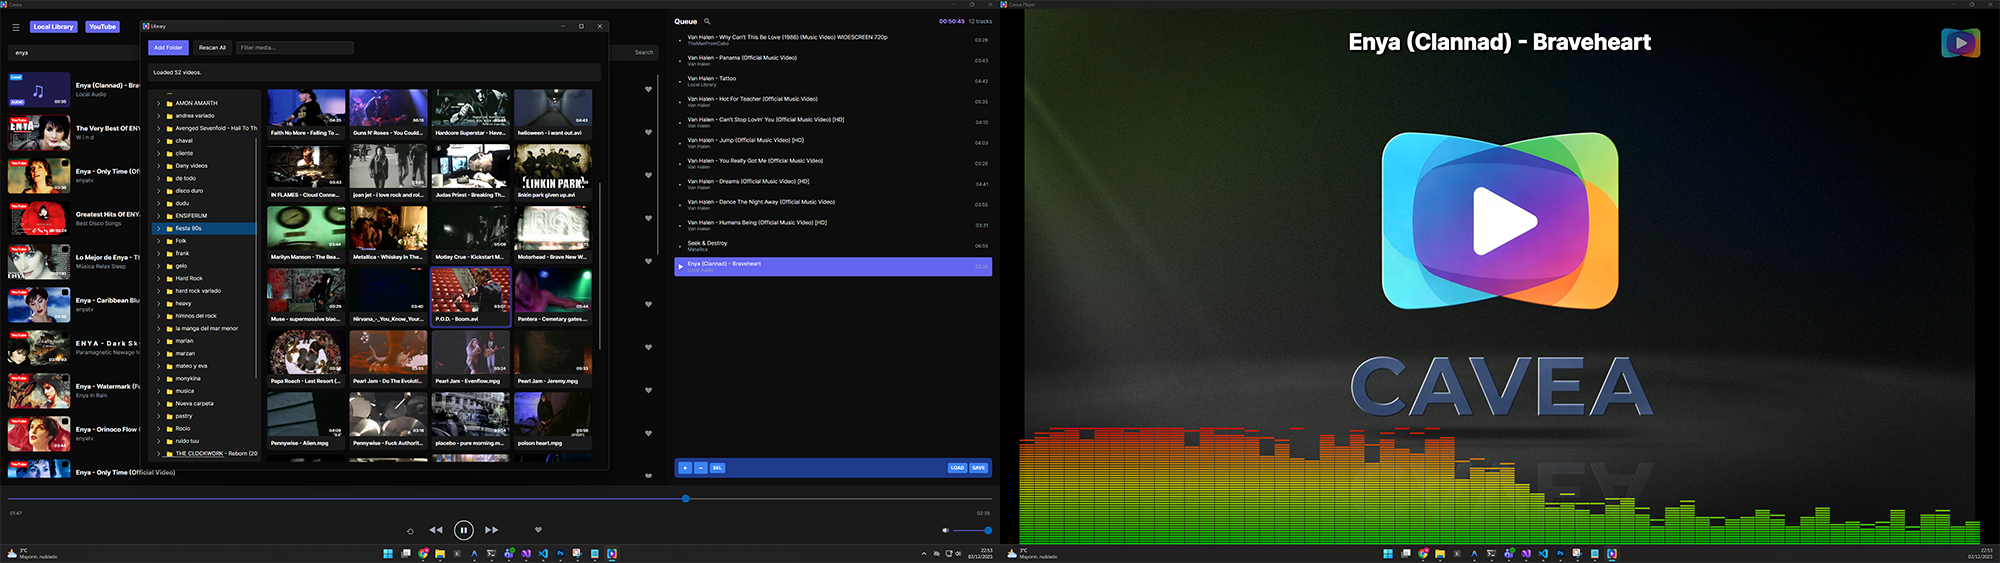Select 'Seek & Destroy' in the queue

[x=833, y=246]
